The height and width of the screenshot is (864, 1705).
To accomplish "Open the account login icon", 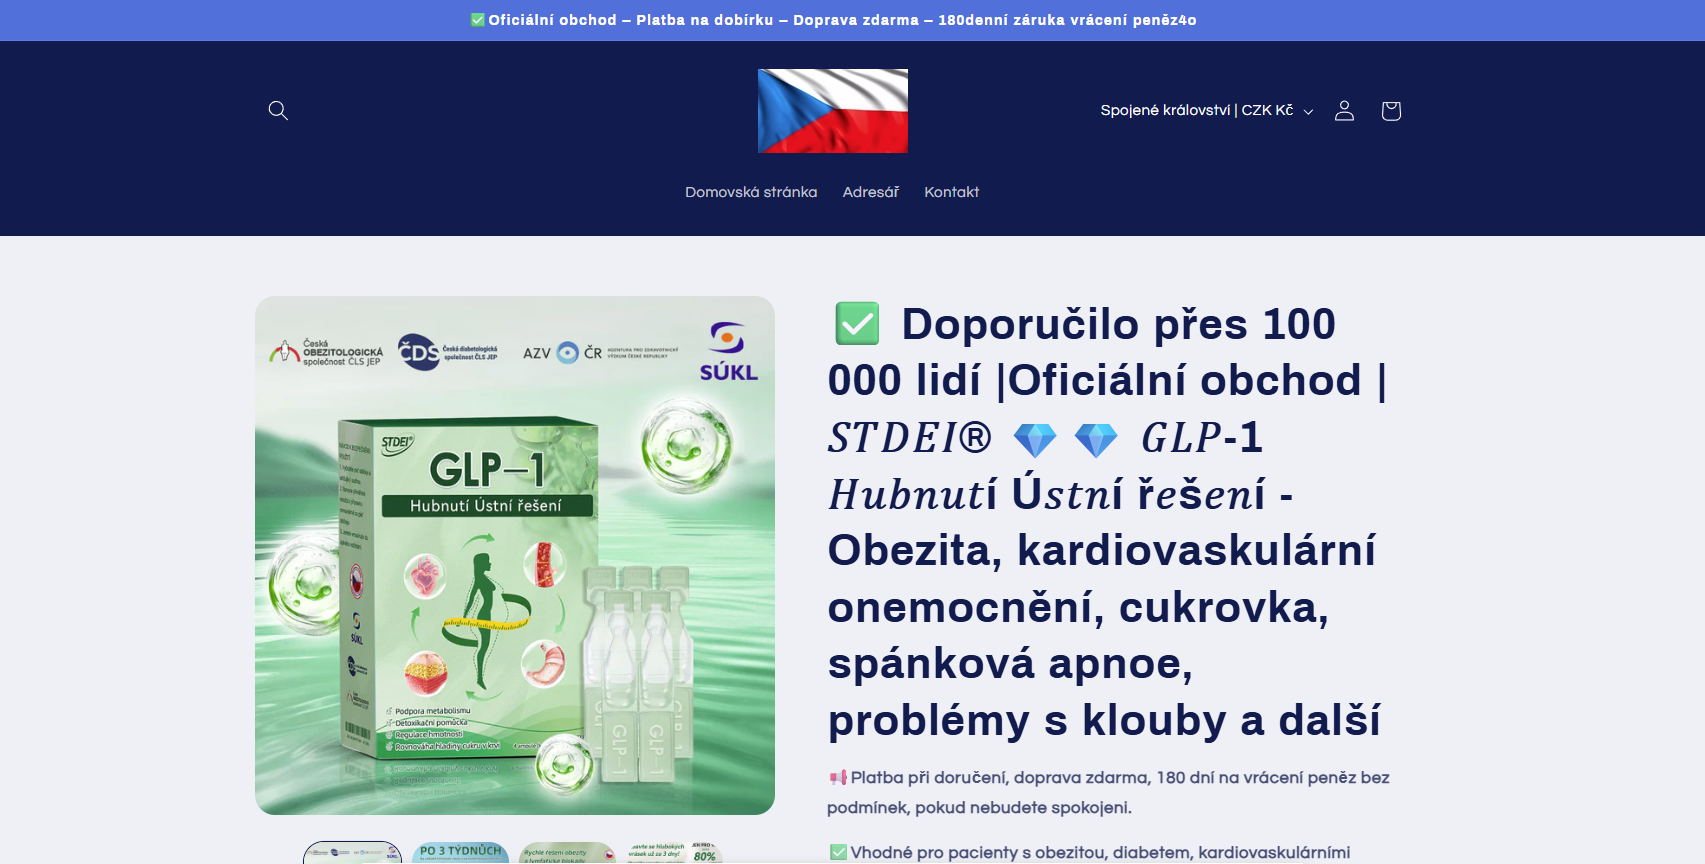I will pos(1344,110).
